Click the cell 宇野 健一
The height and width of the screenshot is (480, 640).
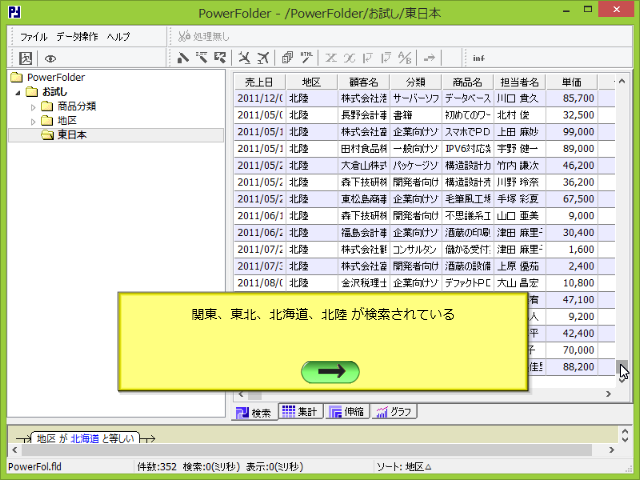(520, 149)
